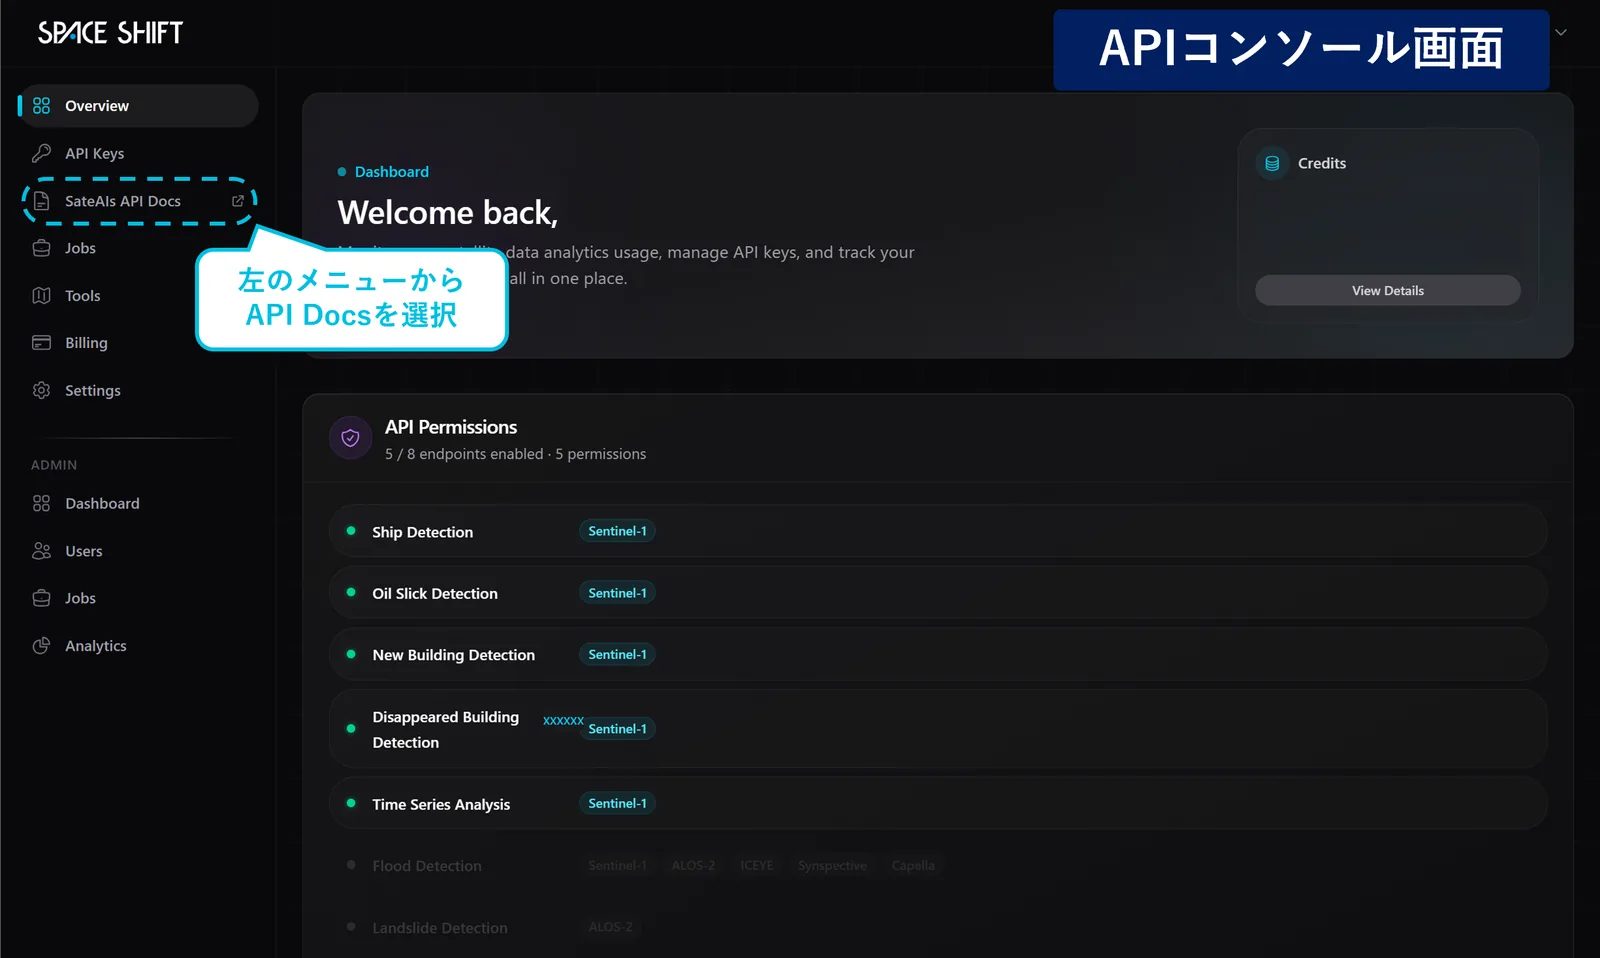Click the API Permissions heading

[451, 427]
